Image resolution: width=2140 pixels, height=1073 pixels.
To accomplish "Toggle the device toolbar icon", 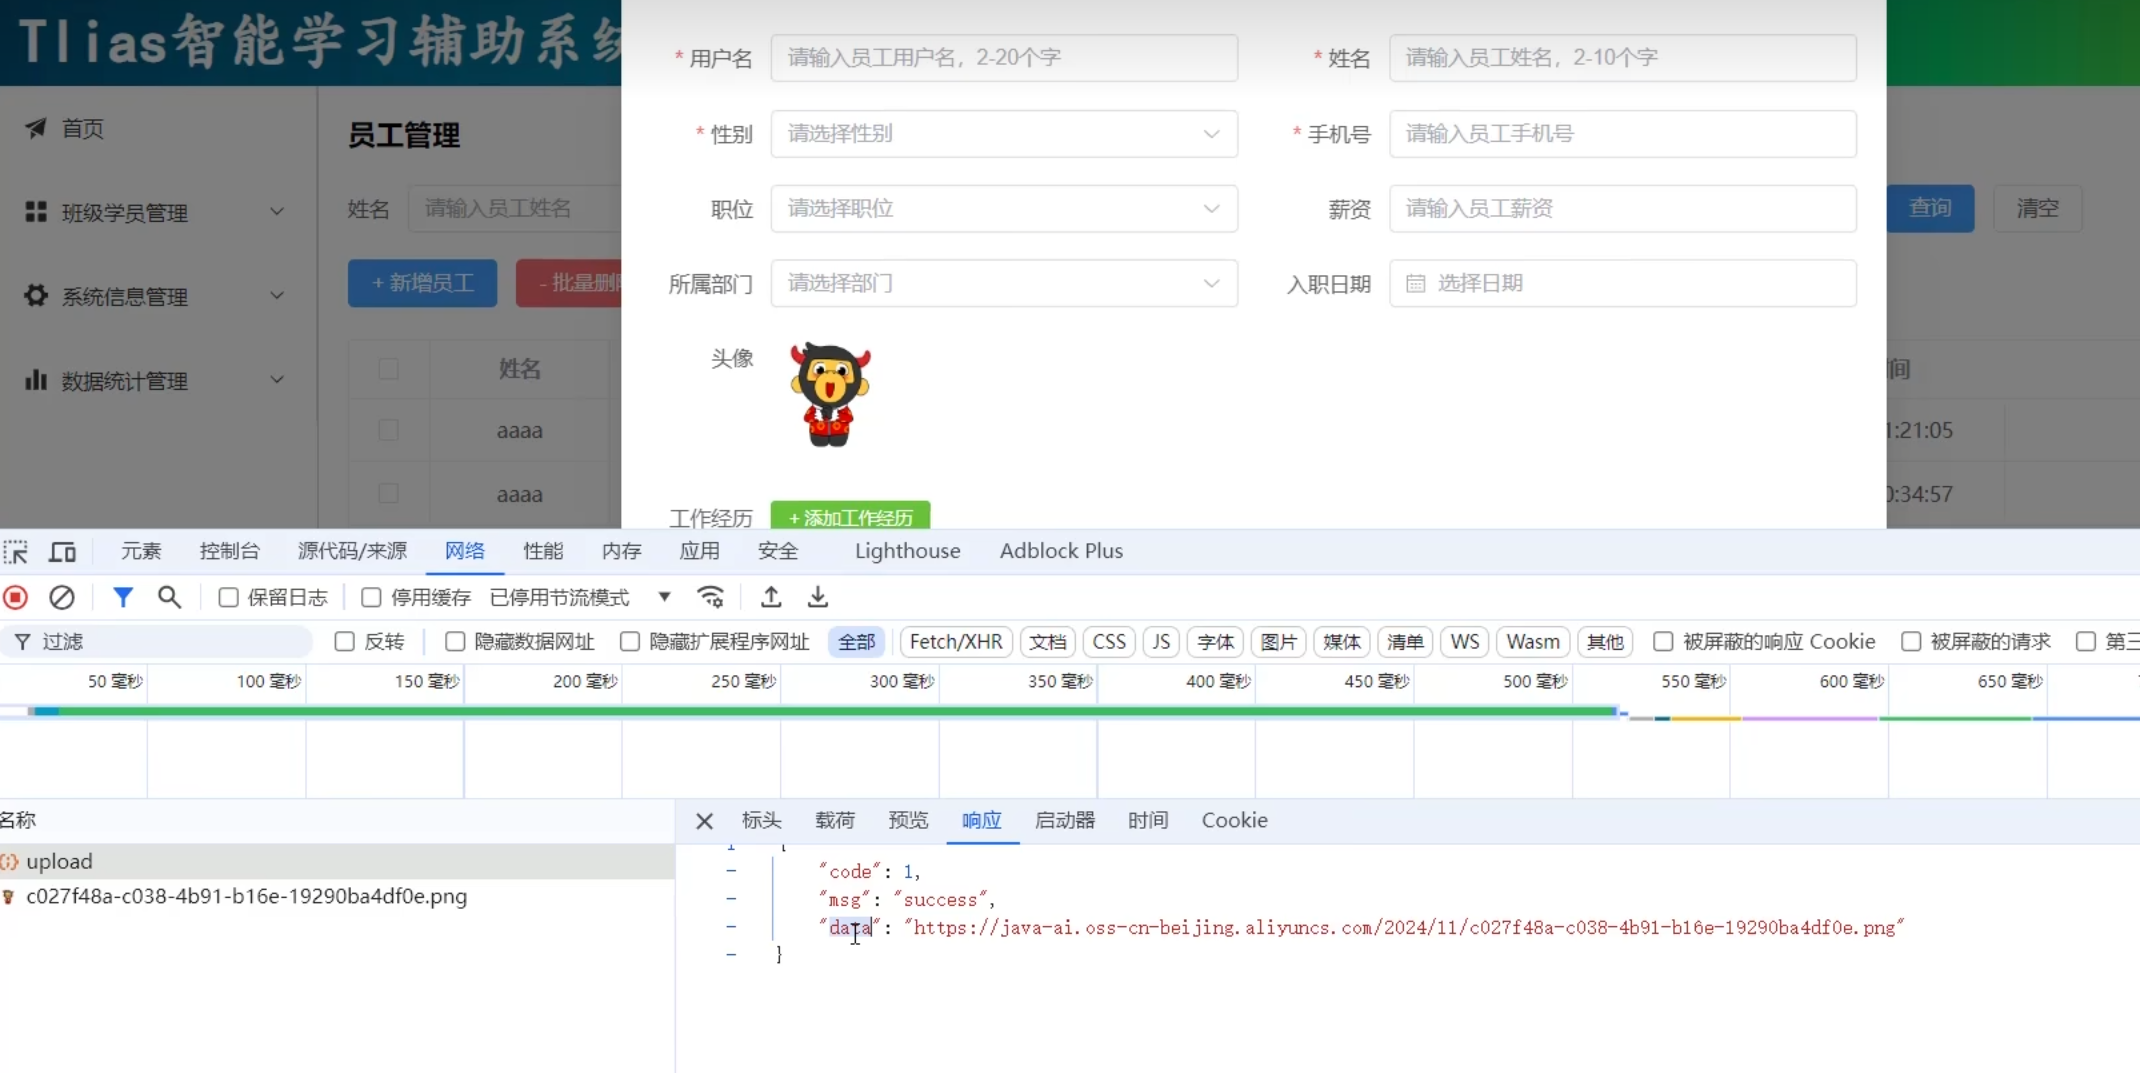I will point(63,552).
